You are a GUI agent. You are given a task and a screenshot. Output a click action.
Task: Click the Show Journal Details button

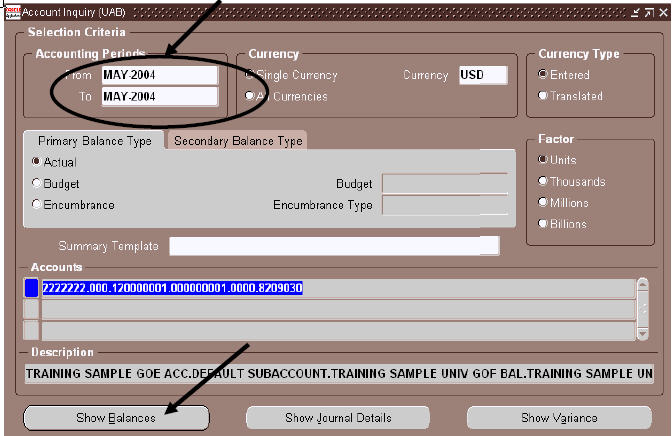pos(338,417)
